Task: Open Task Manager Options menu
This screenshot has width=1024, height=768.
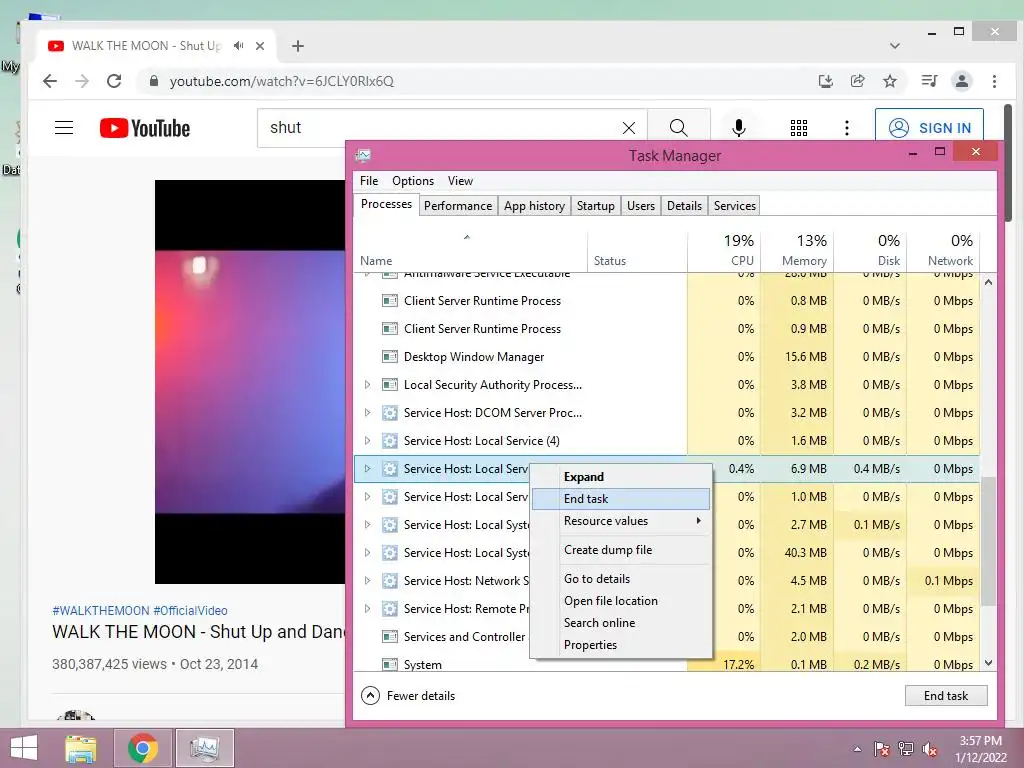Action: pos(413,181)
